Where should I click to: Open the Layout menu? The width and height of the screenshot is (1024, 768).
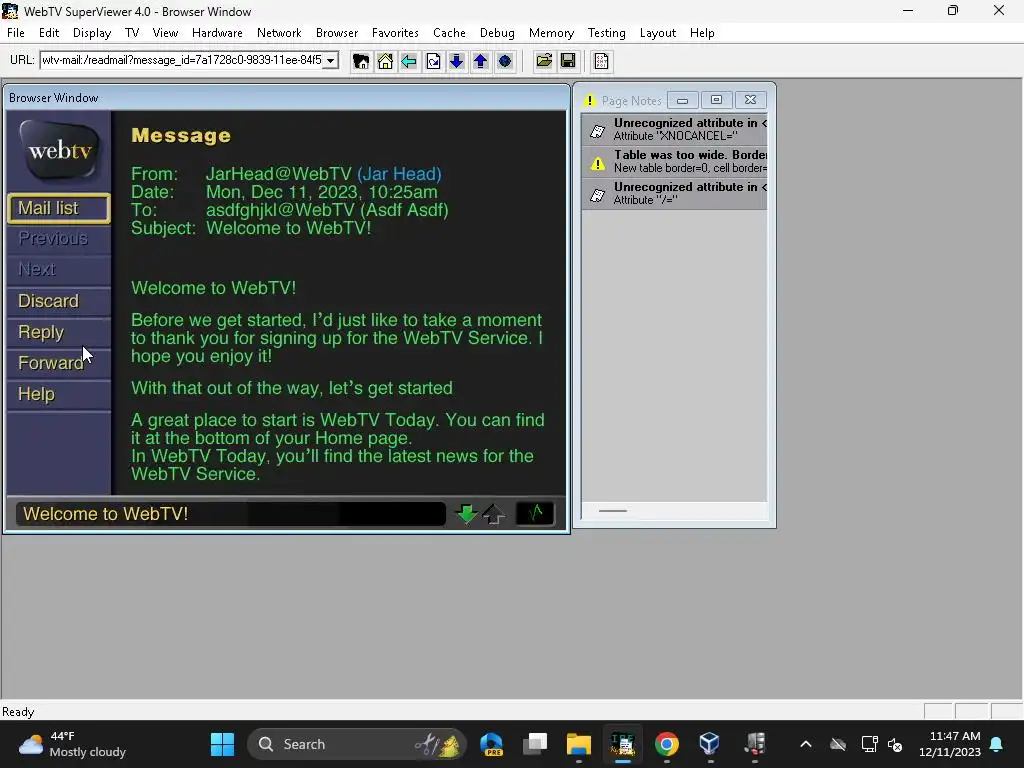coord(658,33)
